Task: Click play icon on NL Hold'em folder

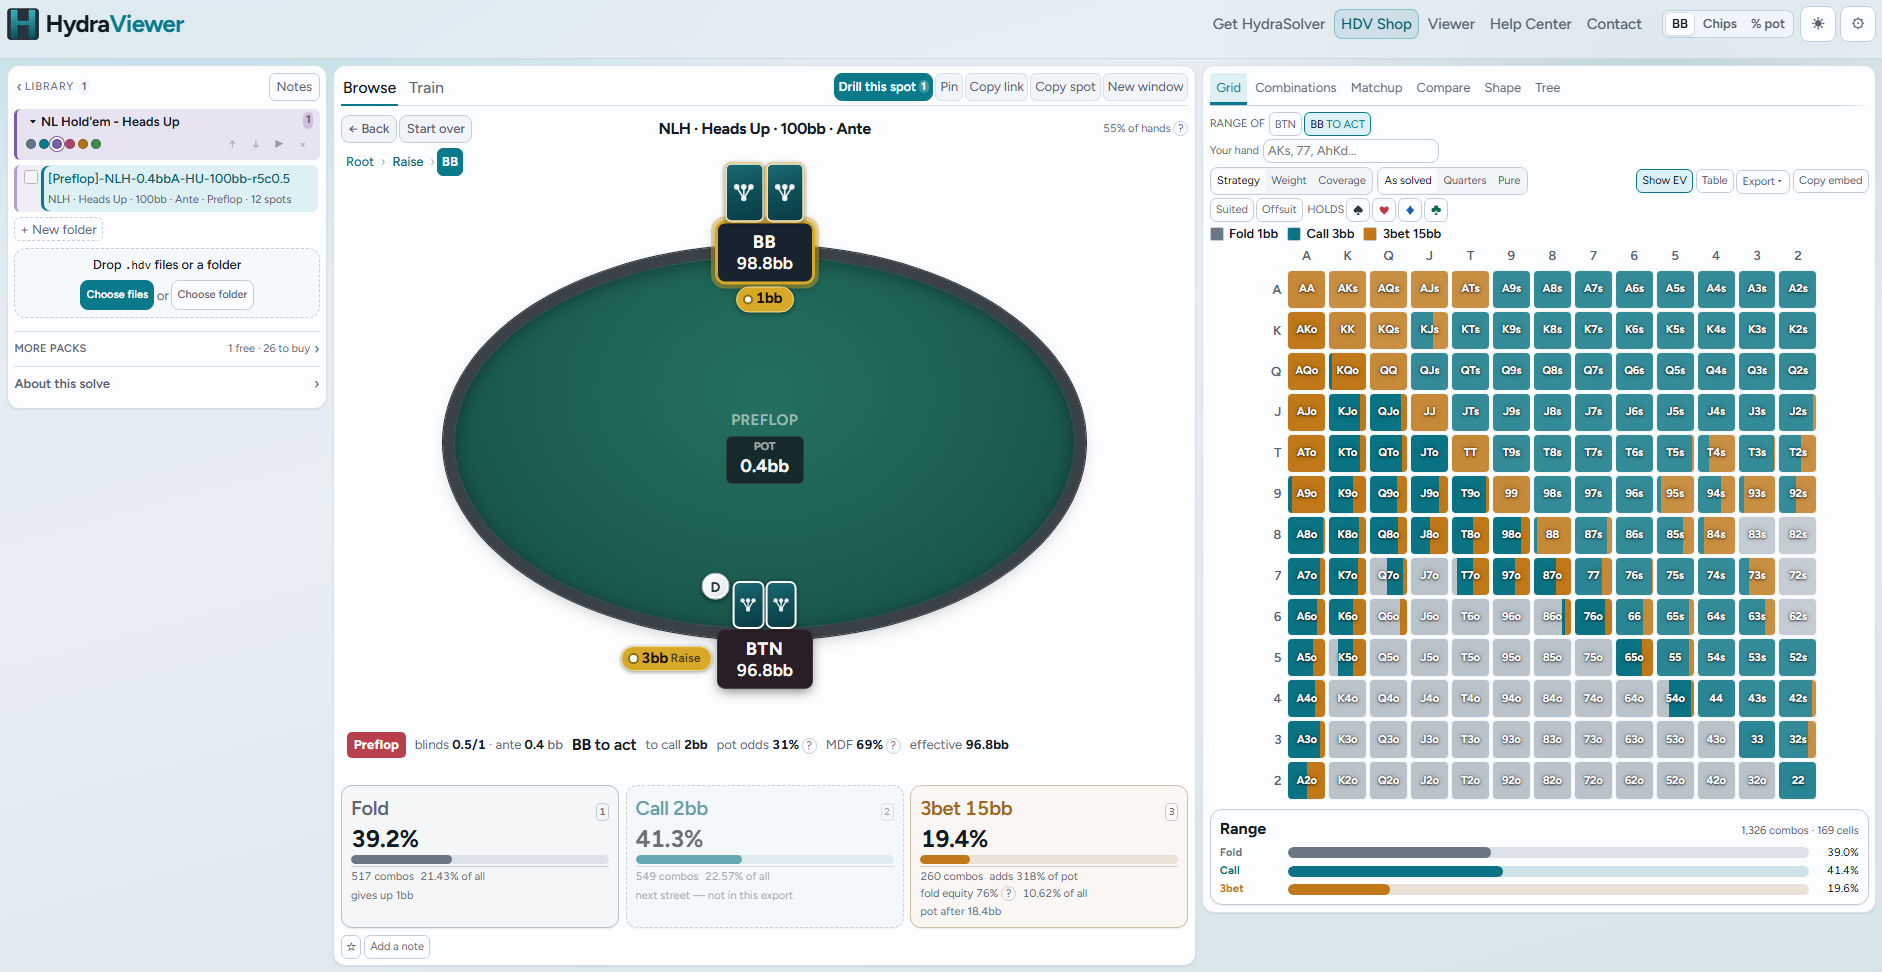Action: coord(279,144)
